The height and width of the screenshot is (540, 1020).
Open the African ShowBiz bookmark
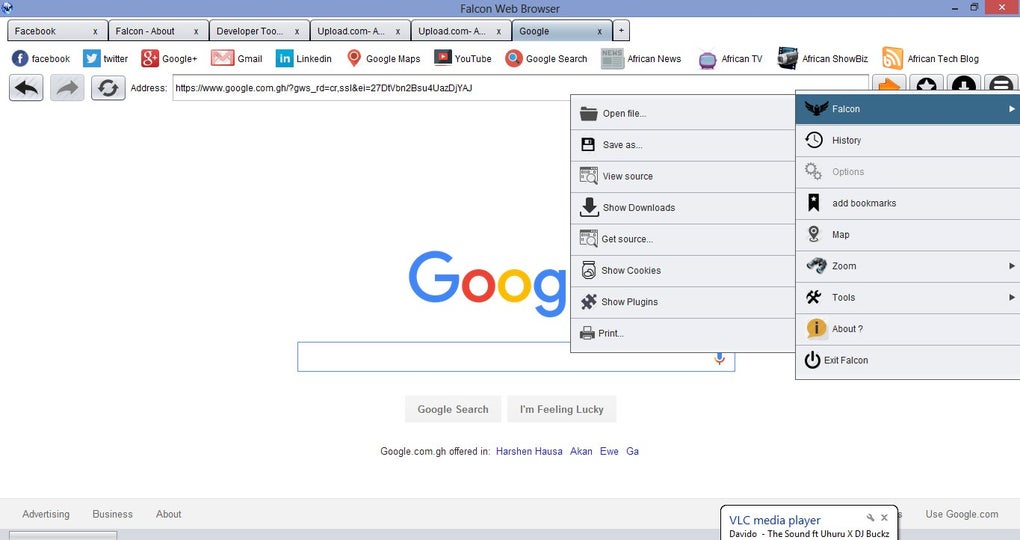823,59
